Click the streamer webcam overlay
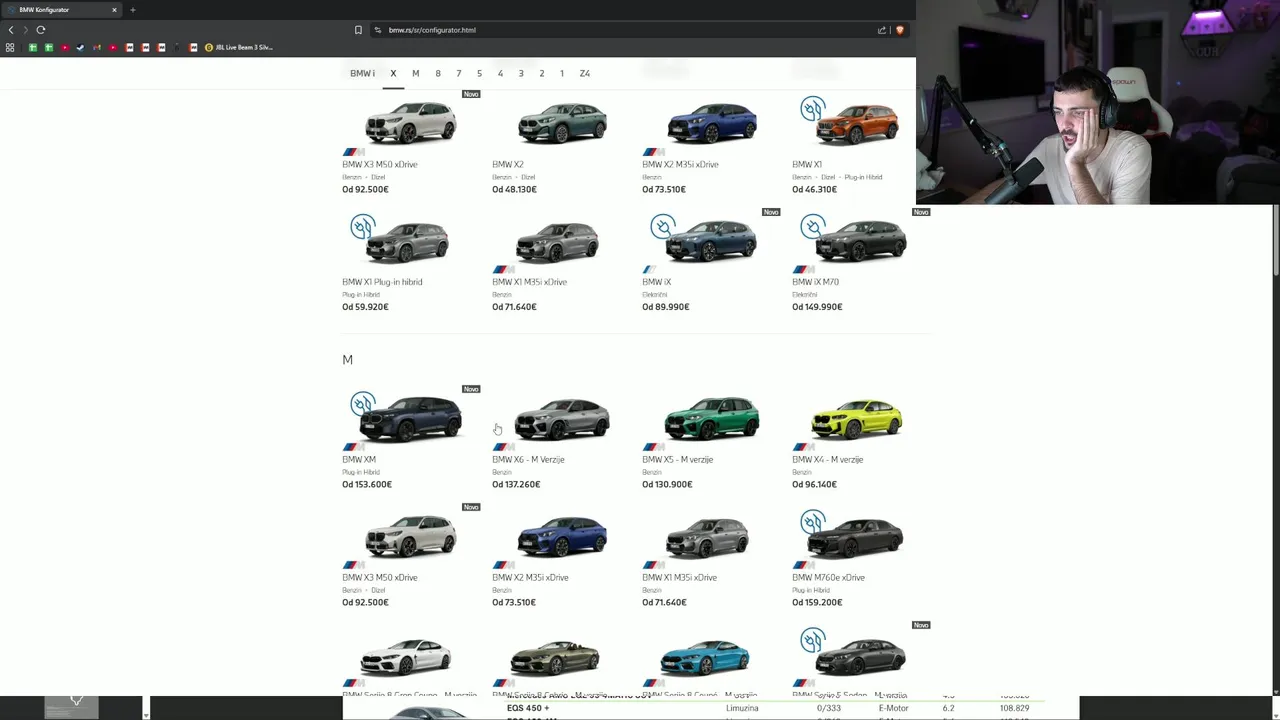The image size is (1280, 720). click(1098, 102)
